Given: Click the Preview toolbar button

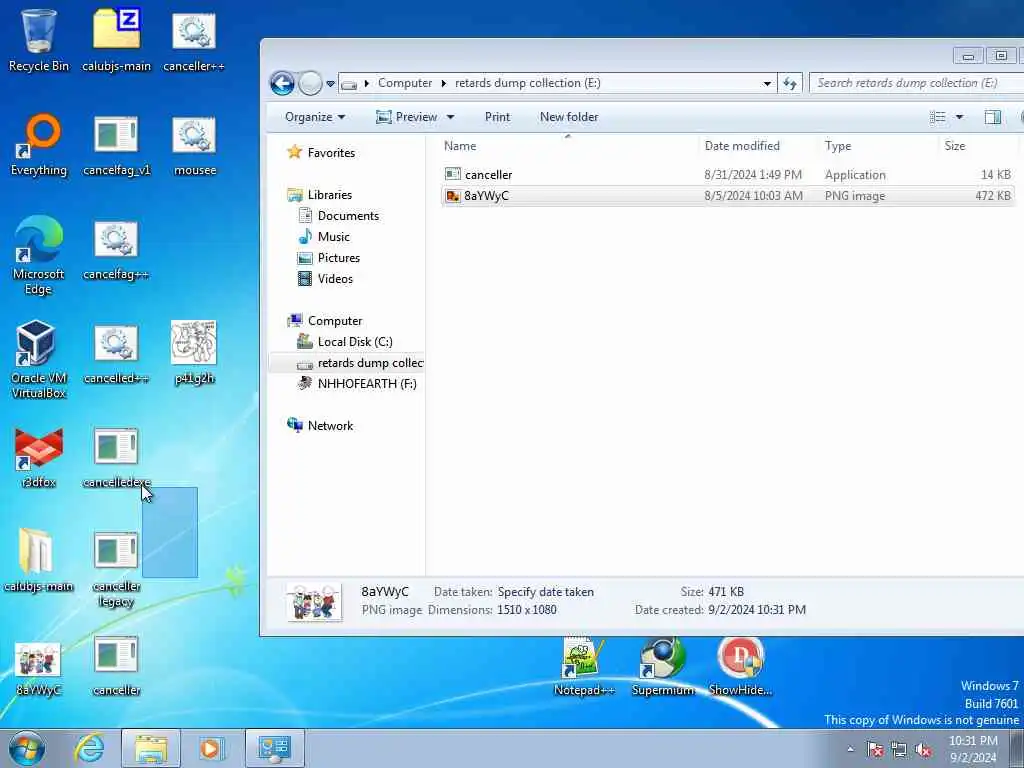Looking at the screenshot, I should tap(408, 117).
